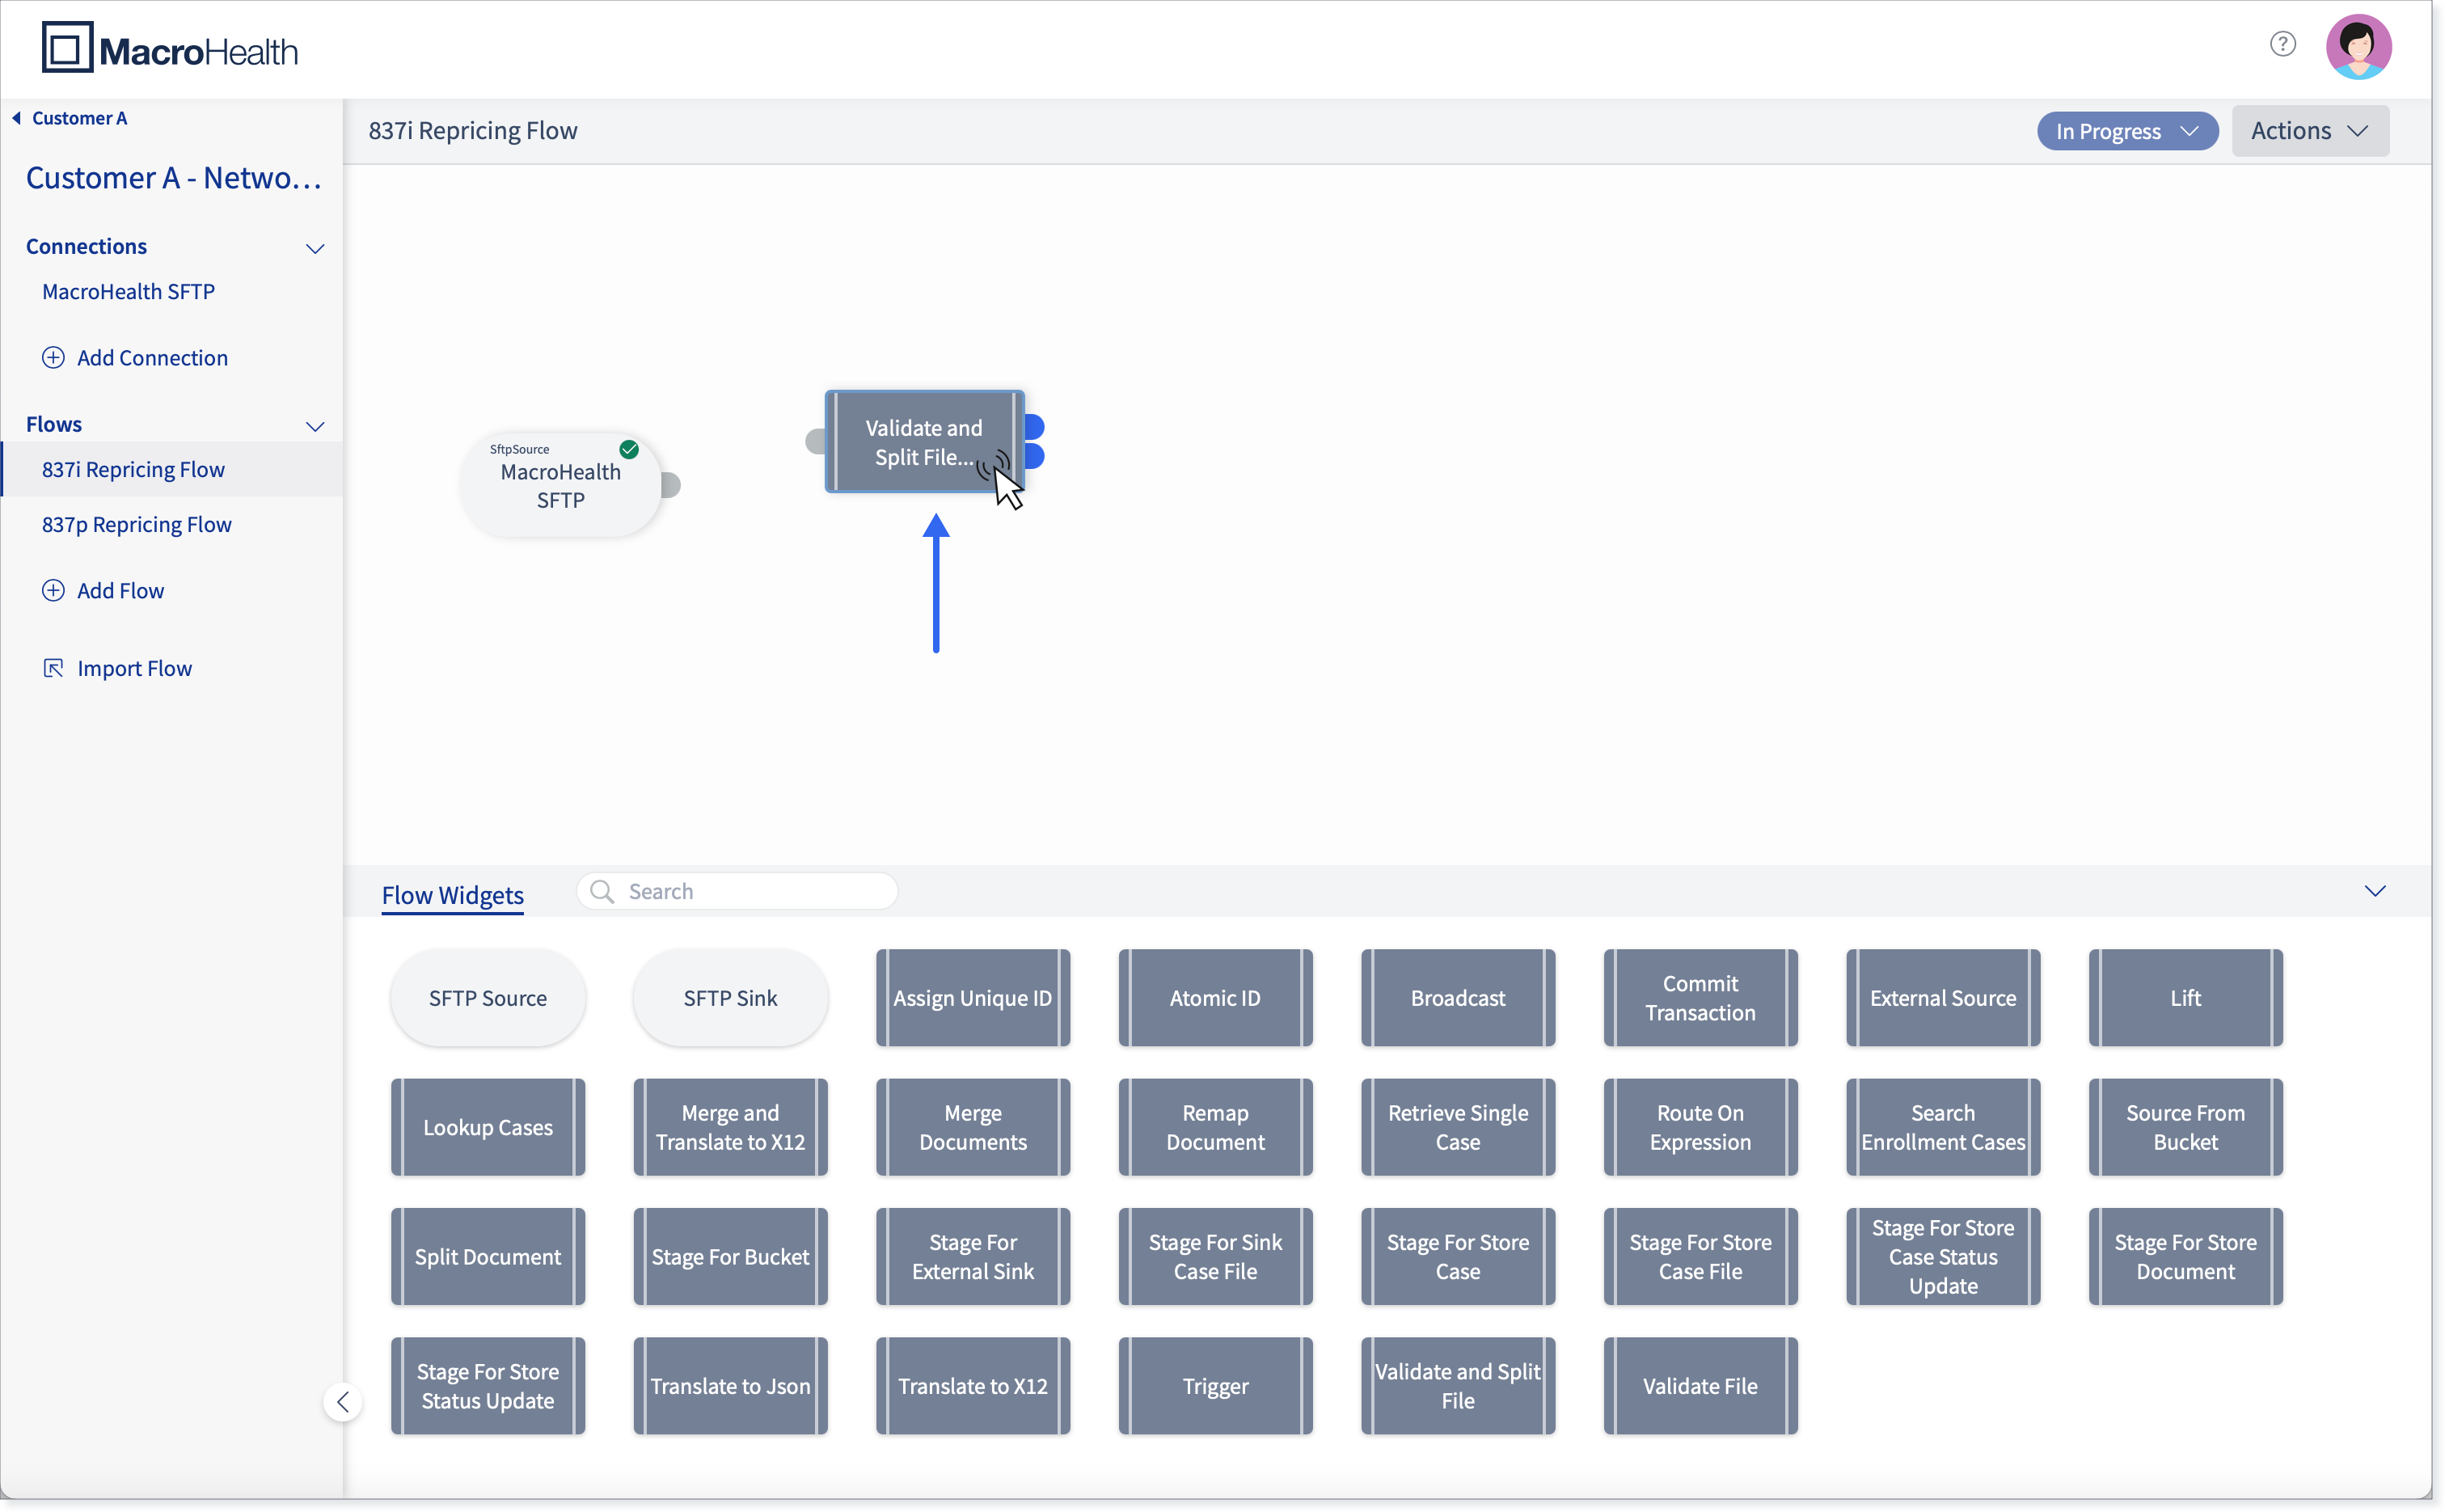Viewport: 2445px width, 1512px height.
Task: Click the green check status on SftpSource node
Action: pos(629,449)
